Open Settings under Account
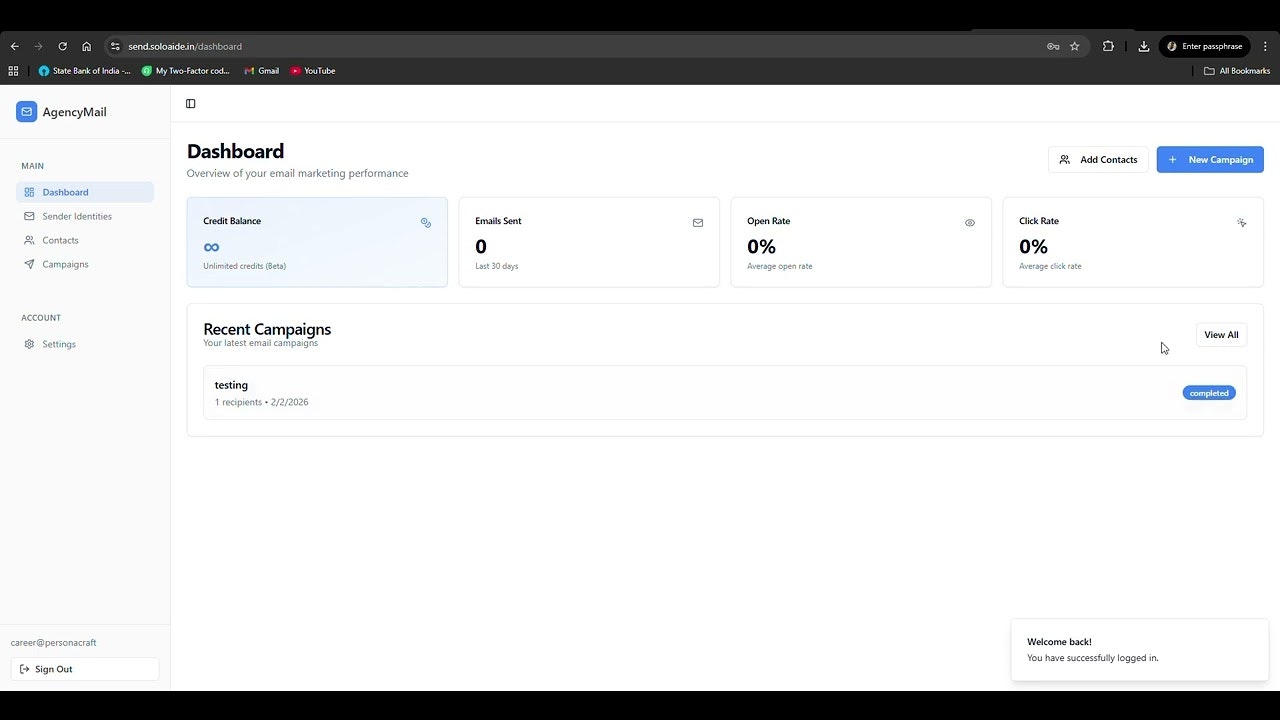Image resolution: width=1280 pixels, height=720 pixels. [85, 344]
